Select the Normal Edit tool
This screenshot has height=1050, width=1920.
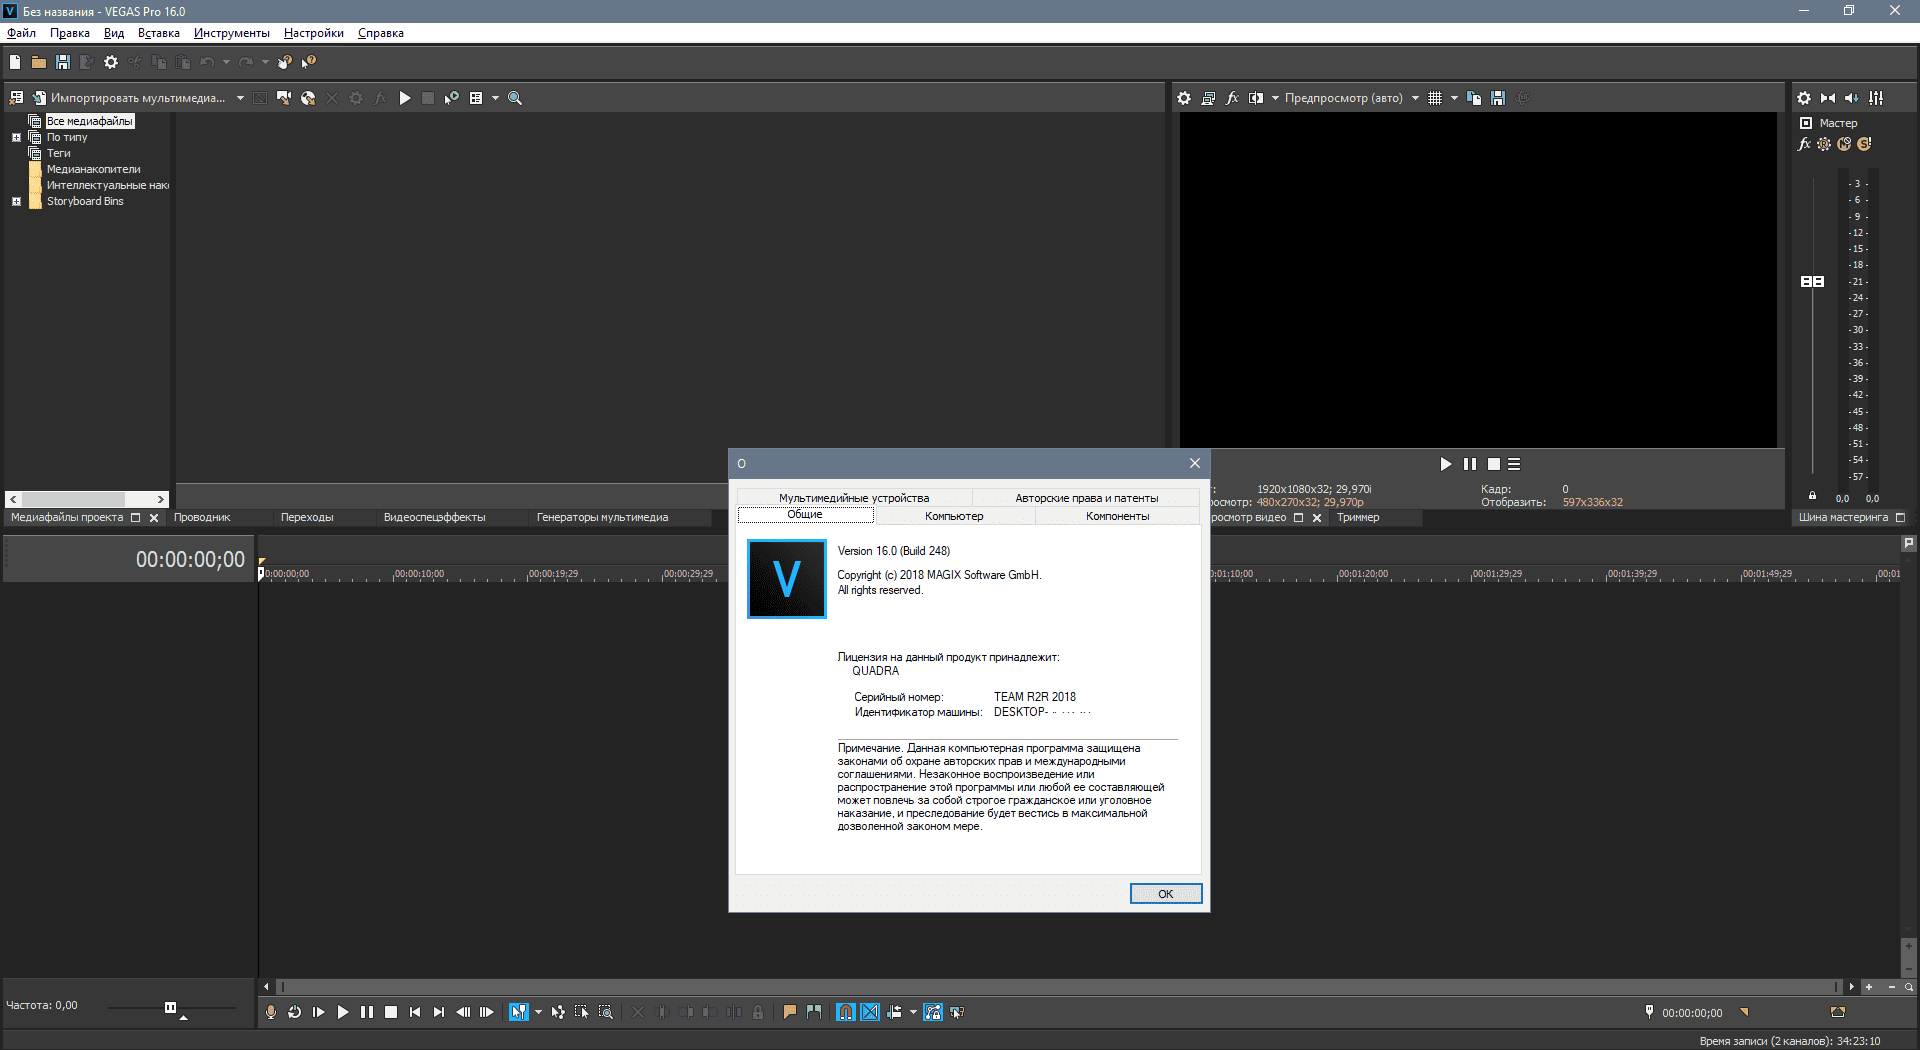(518, 1012)
